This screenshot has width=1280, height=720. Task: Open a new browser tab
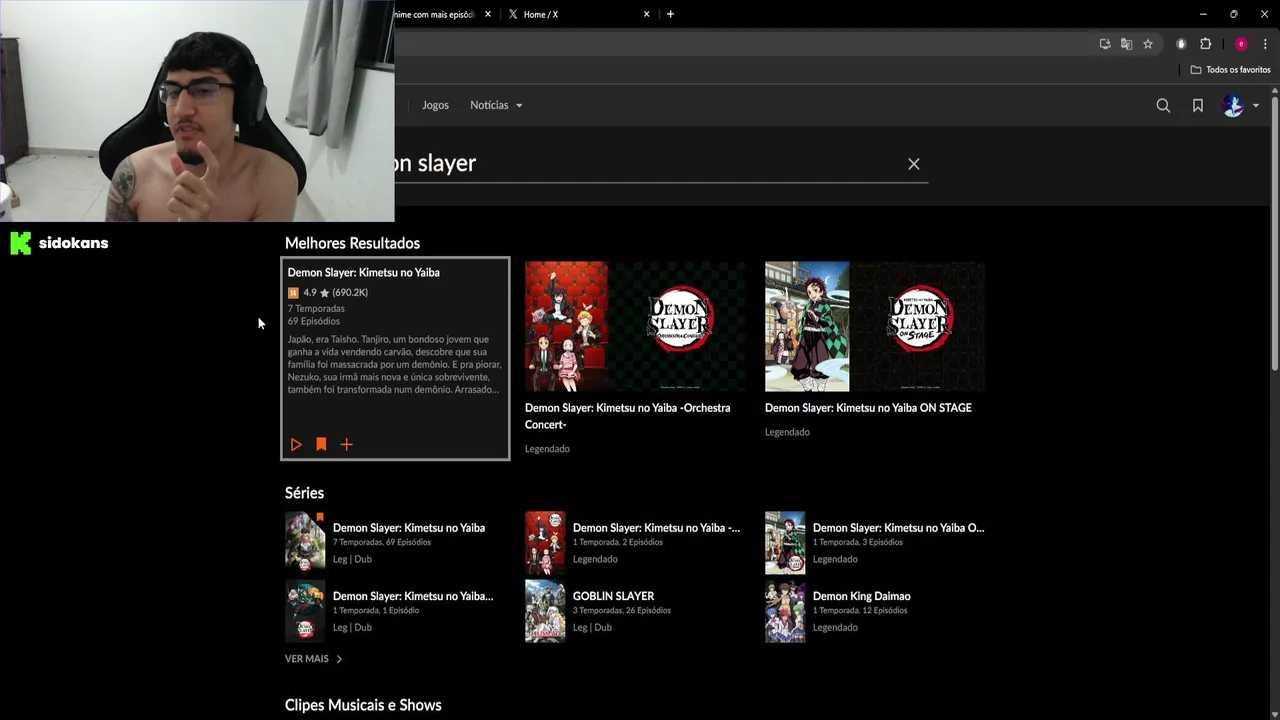(670, 14)
